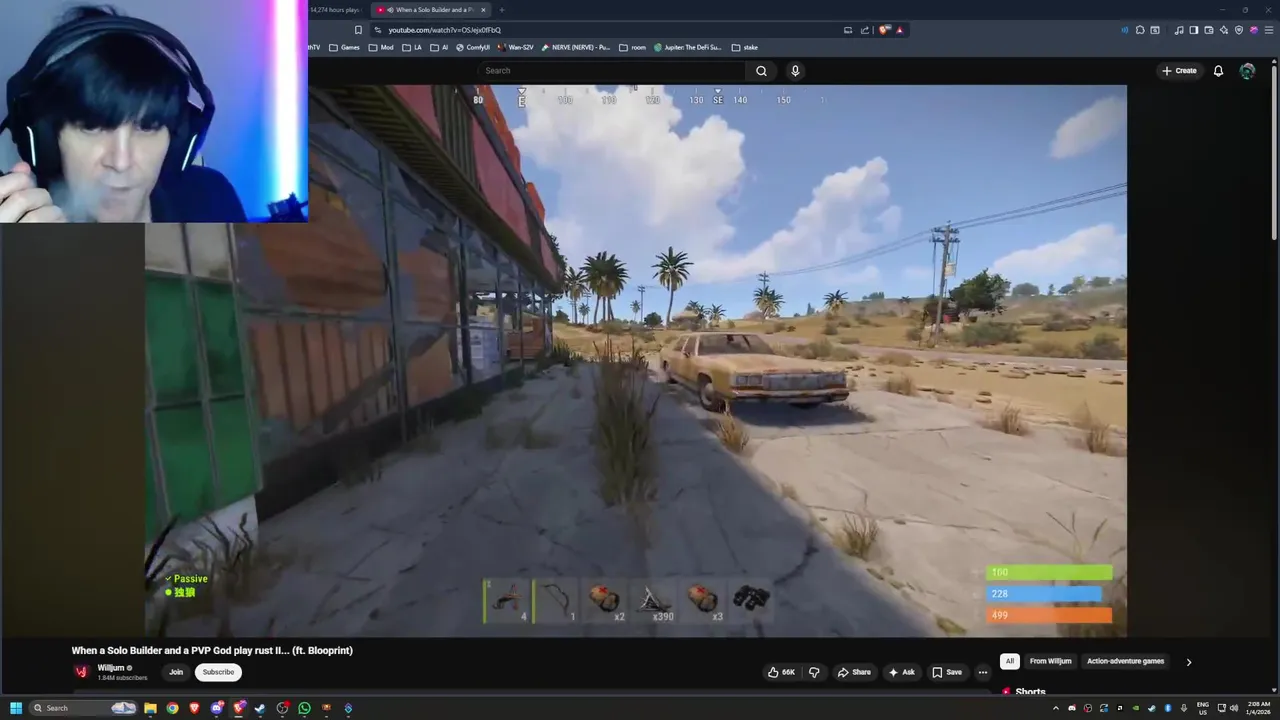Open the taskbar volume control

[x=1234, y=708]
